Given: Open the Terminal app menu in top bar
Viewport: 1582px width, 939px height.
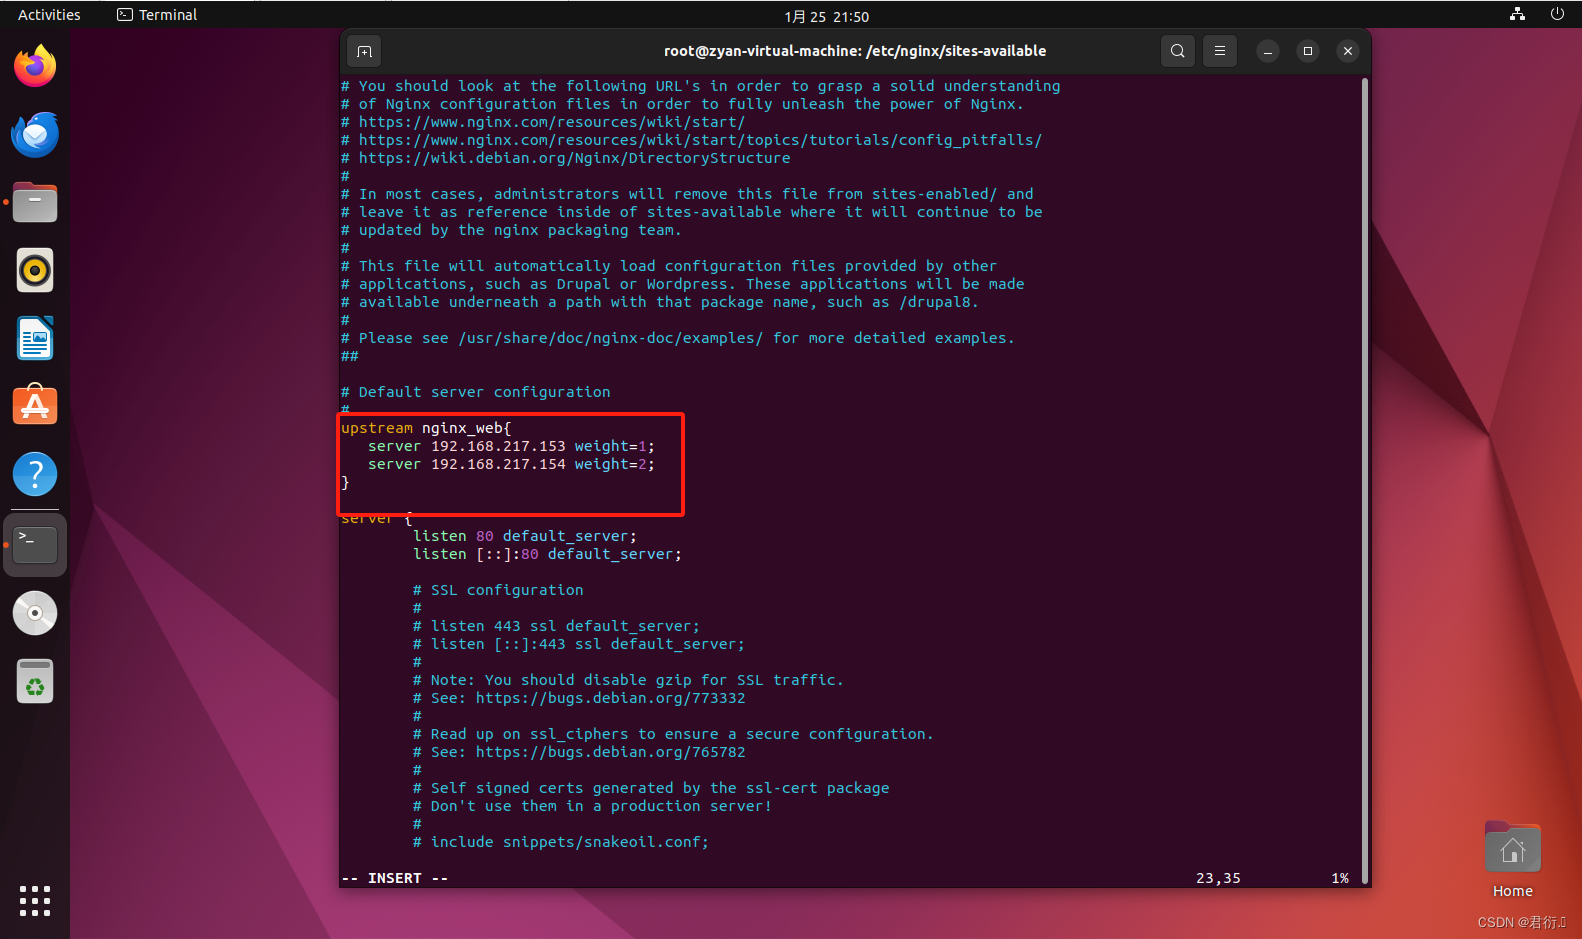Looking at the screenshot, I should point(157,15).
